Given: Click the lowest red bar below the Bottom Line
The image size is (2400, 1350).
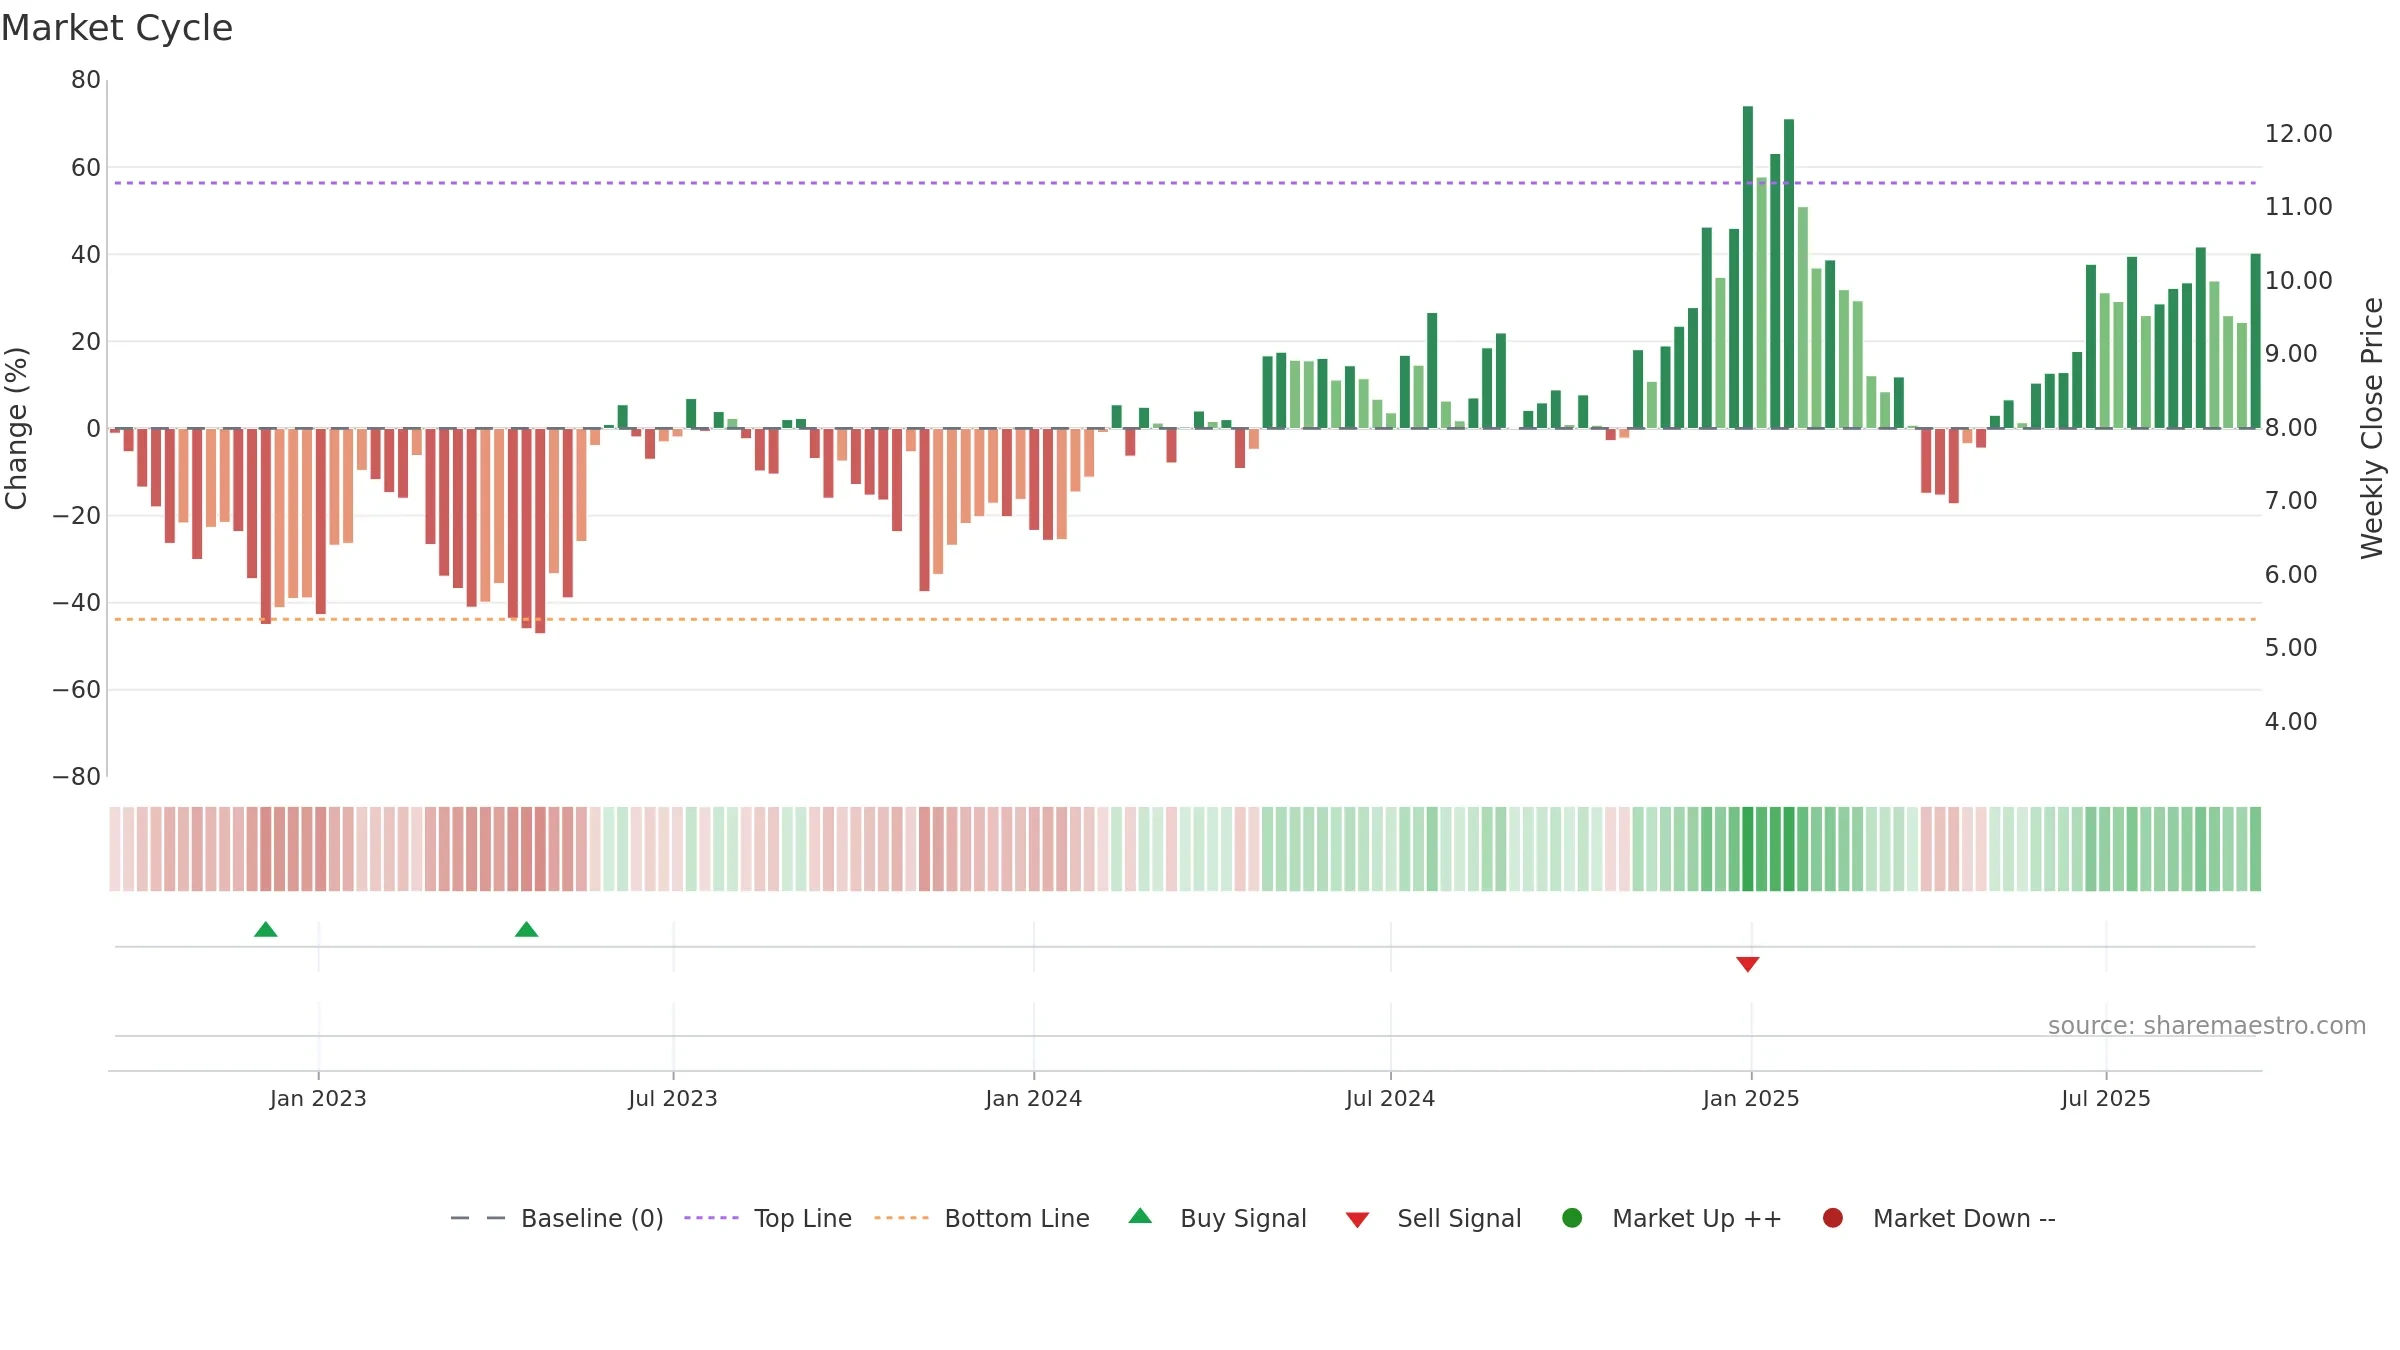Looking at the screenshot, I should coord(540,531).
